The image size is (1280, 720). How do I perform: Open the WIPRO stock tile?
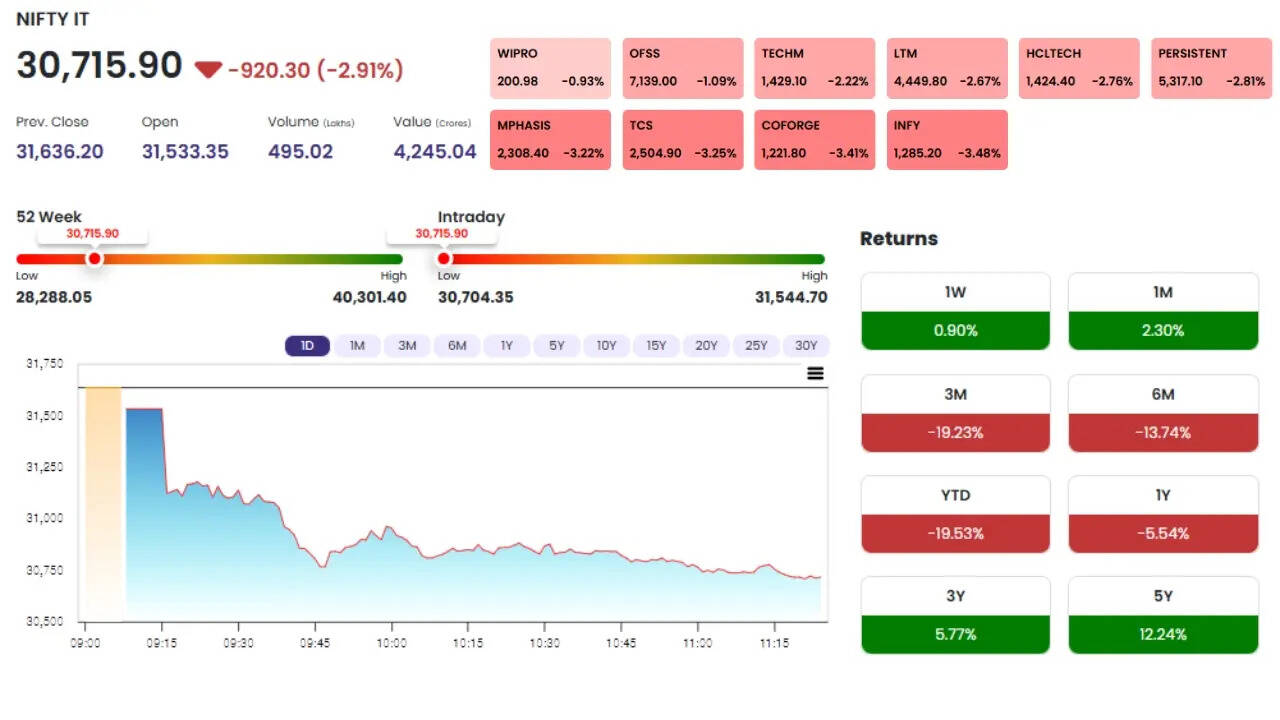[x=550, y=68]
